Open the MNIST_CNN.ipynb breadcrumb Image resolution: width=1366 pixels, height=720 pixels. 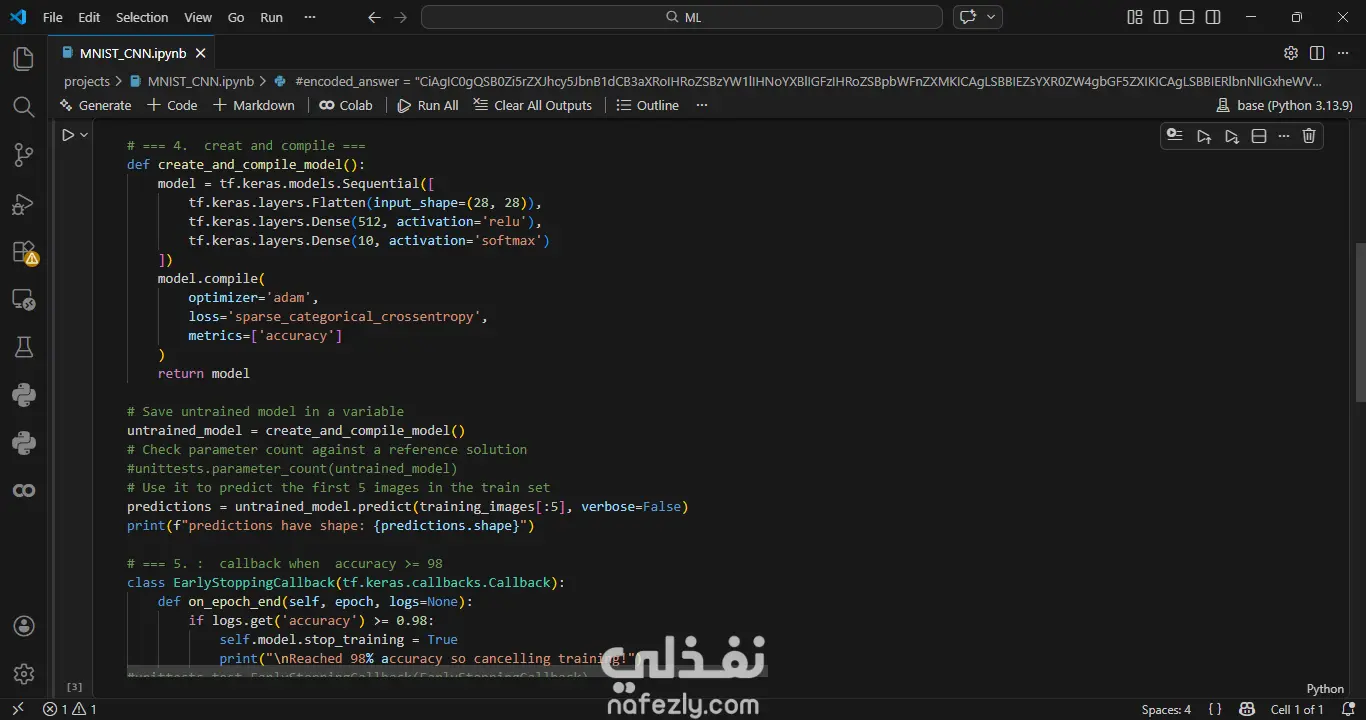click(191, 81)
